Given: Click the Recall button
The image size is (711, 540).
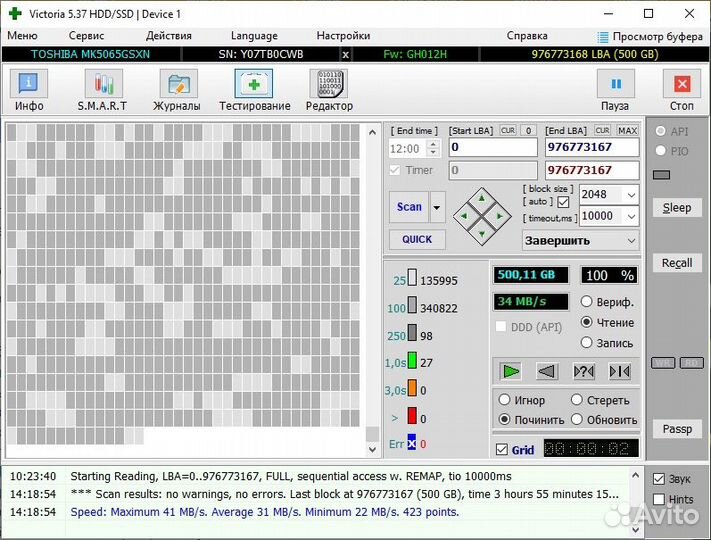Looking at the screenshot, I should click(x=677, y=263).
